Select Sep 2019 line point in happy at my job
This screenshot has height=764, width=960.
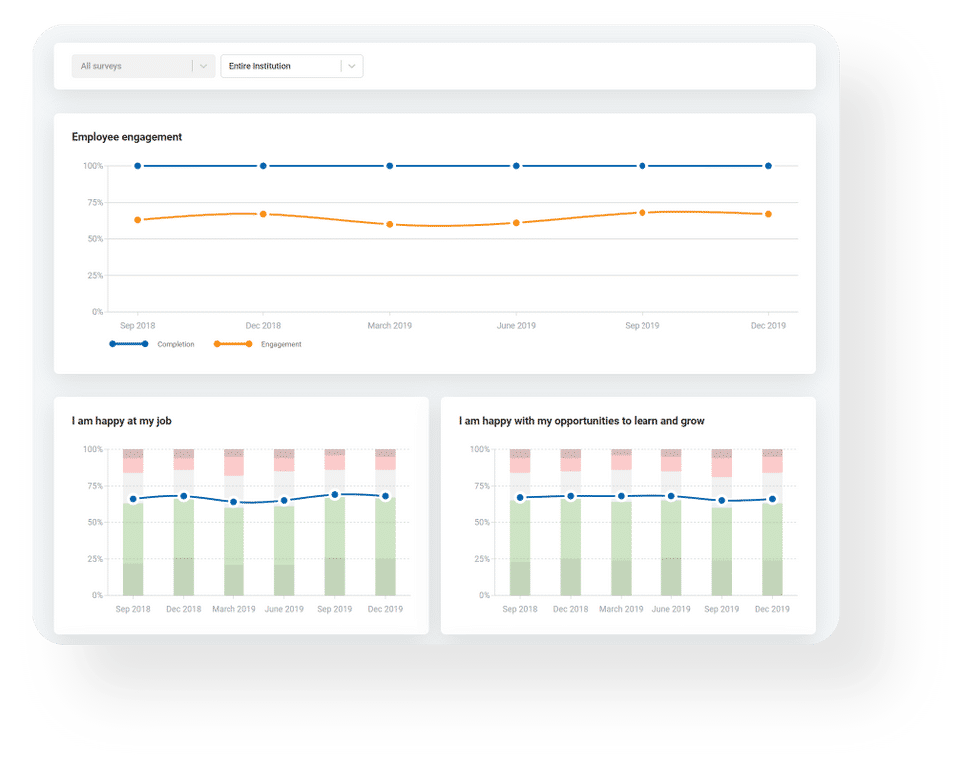[x=335, y=495]
